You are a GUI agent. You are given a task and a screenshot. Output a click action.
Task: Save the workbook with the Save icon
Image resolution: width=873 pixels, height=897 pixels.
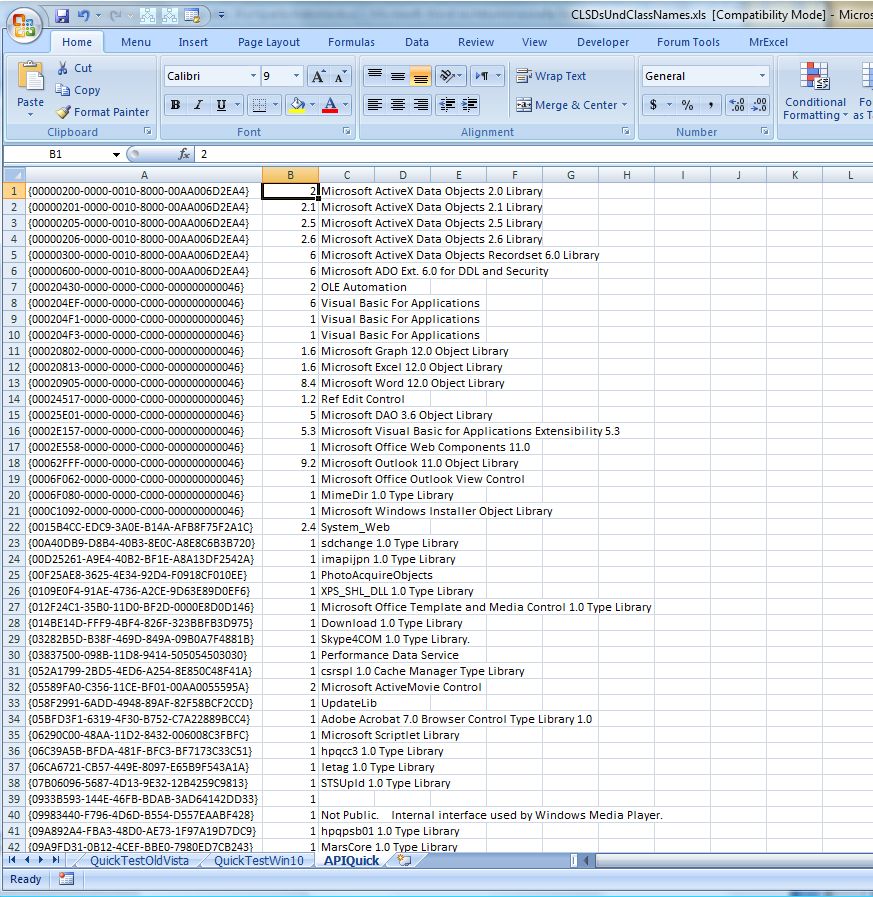pyautogui.click(x=62, y=15)
